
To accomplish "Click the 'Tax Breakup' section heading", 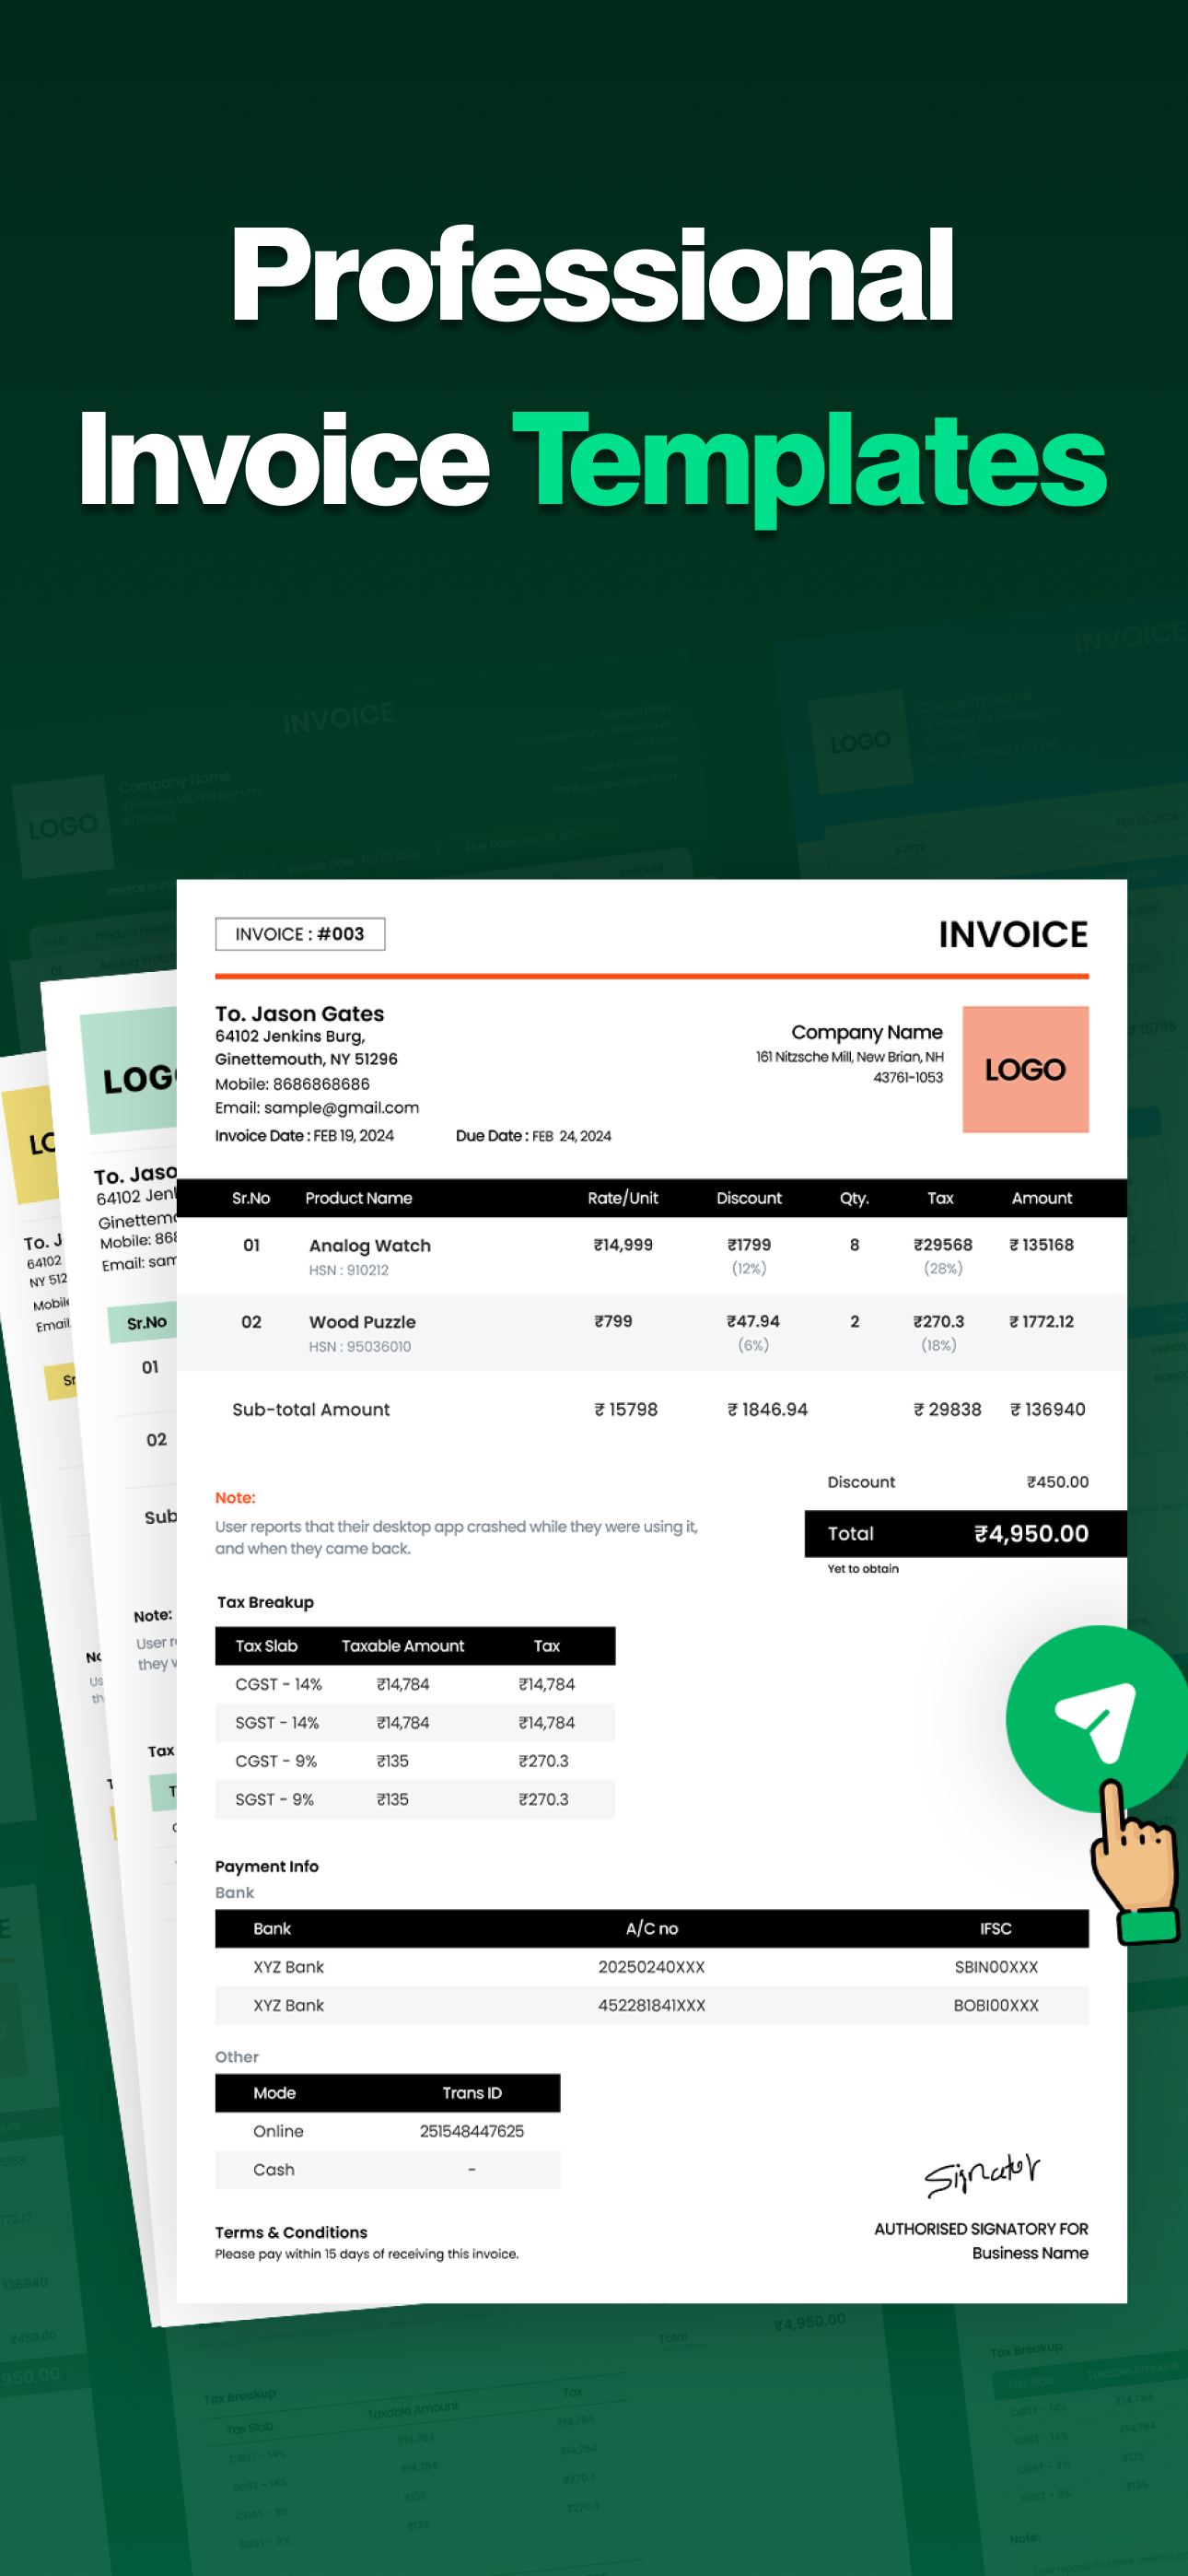I will (266, 1601).
